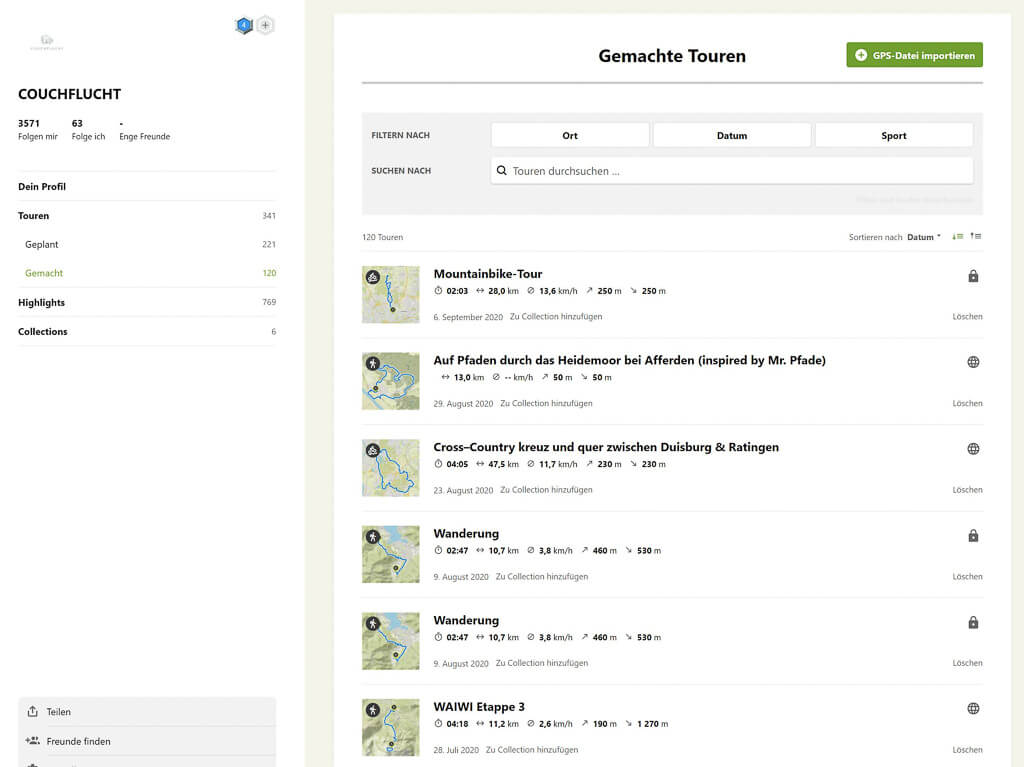Open the Highlights section in the sidebar
The image size is (1024, 767).
(x=41, y=302)
